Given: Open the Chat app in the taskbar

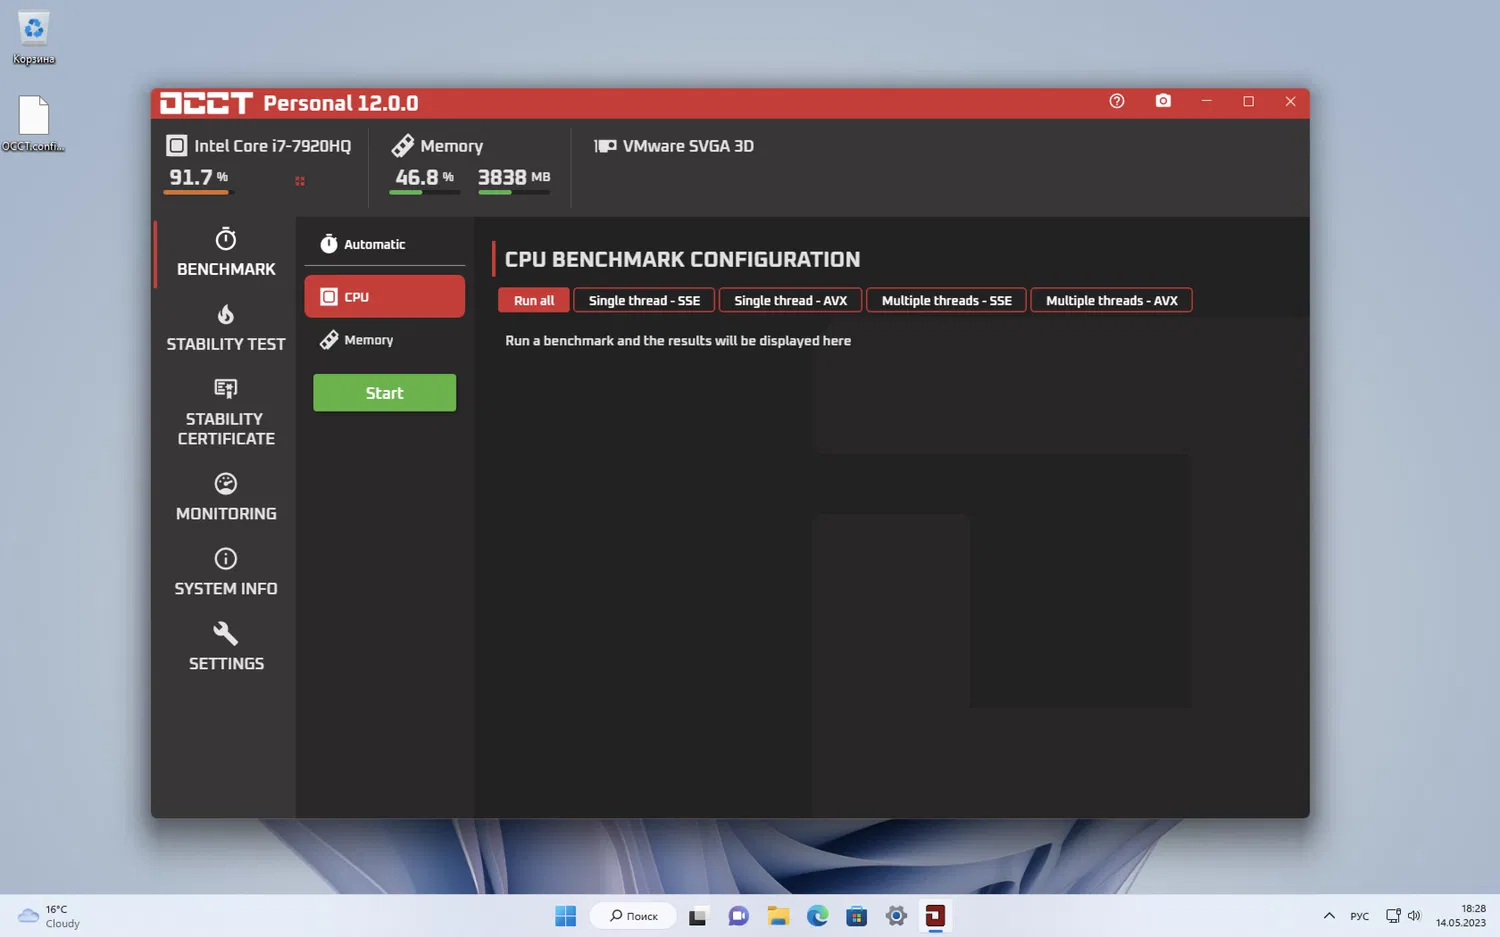Looking at the screenshot, I should pos(738,916).
